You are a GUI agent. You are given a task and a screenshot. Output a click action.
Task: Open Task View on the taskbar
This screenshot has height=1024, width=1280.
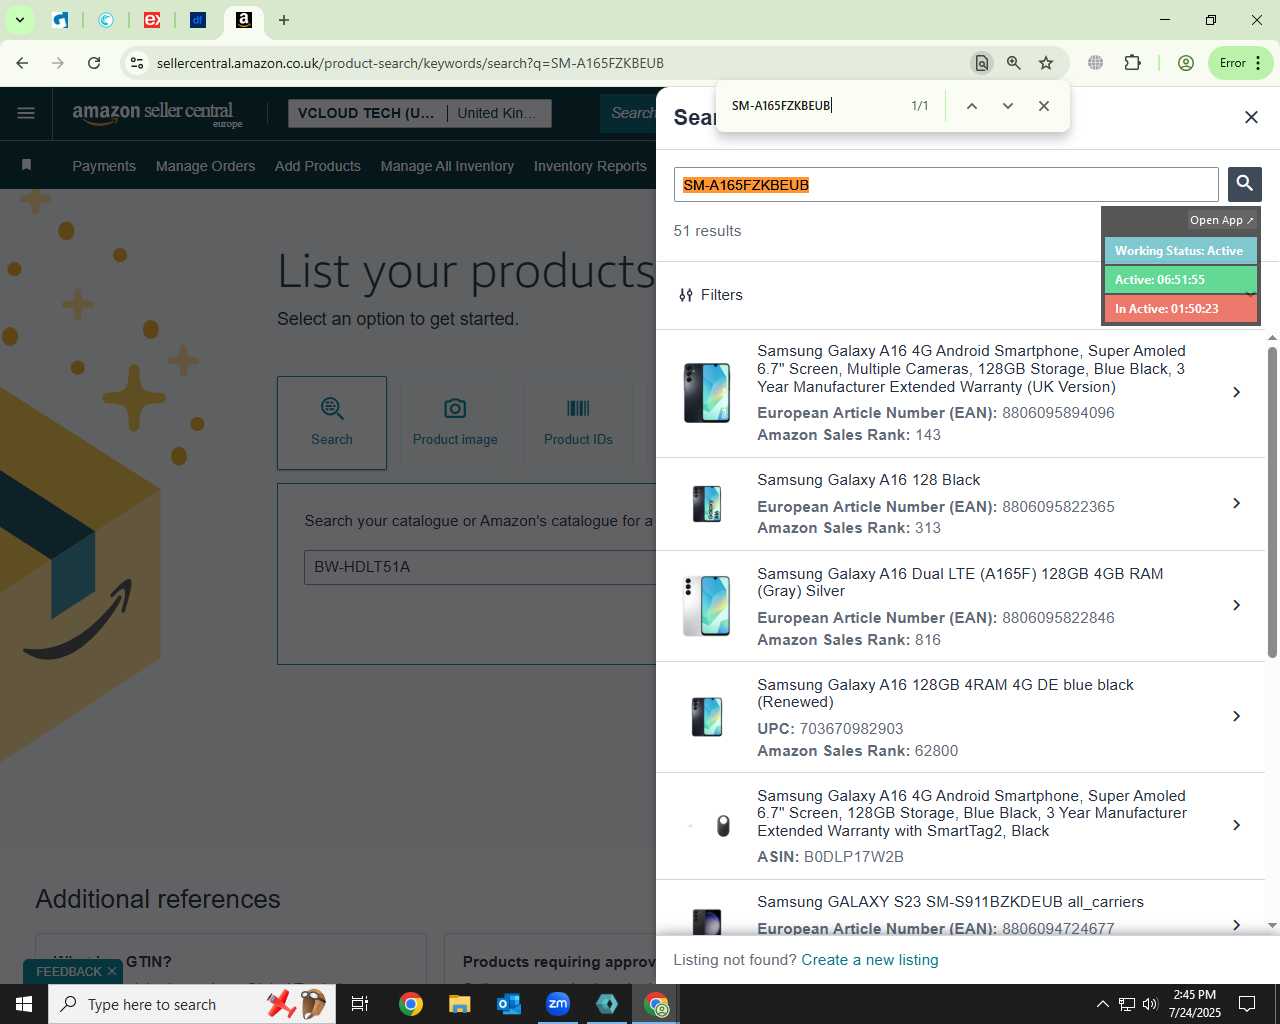[x=360, y=1004]
